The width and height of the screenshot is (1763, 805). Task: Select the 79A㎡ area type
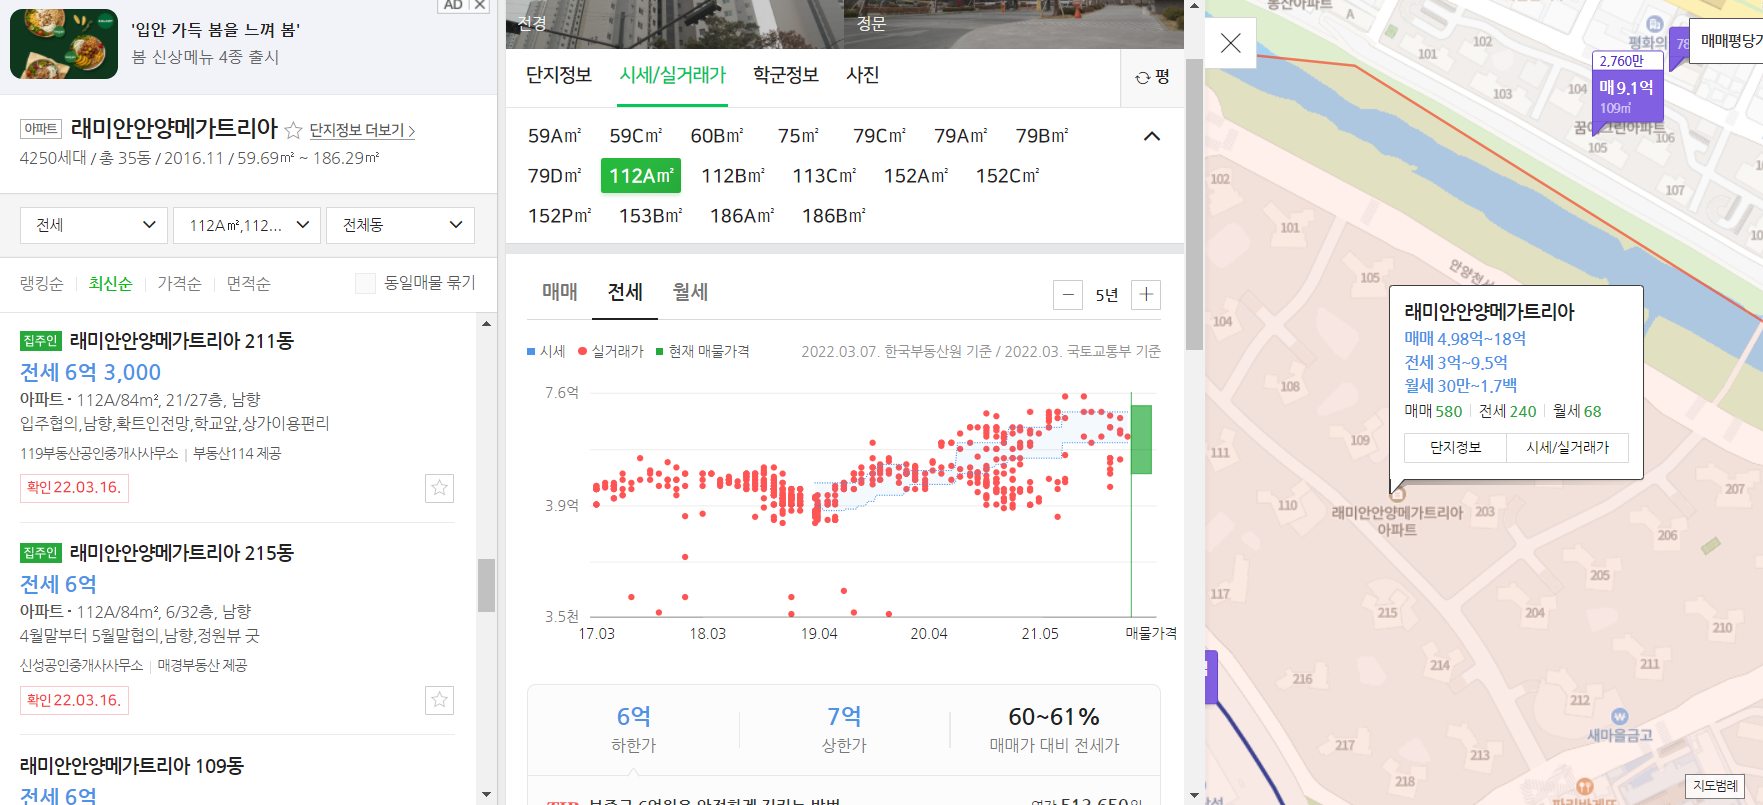pos(961,136)
